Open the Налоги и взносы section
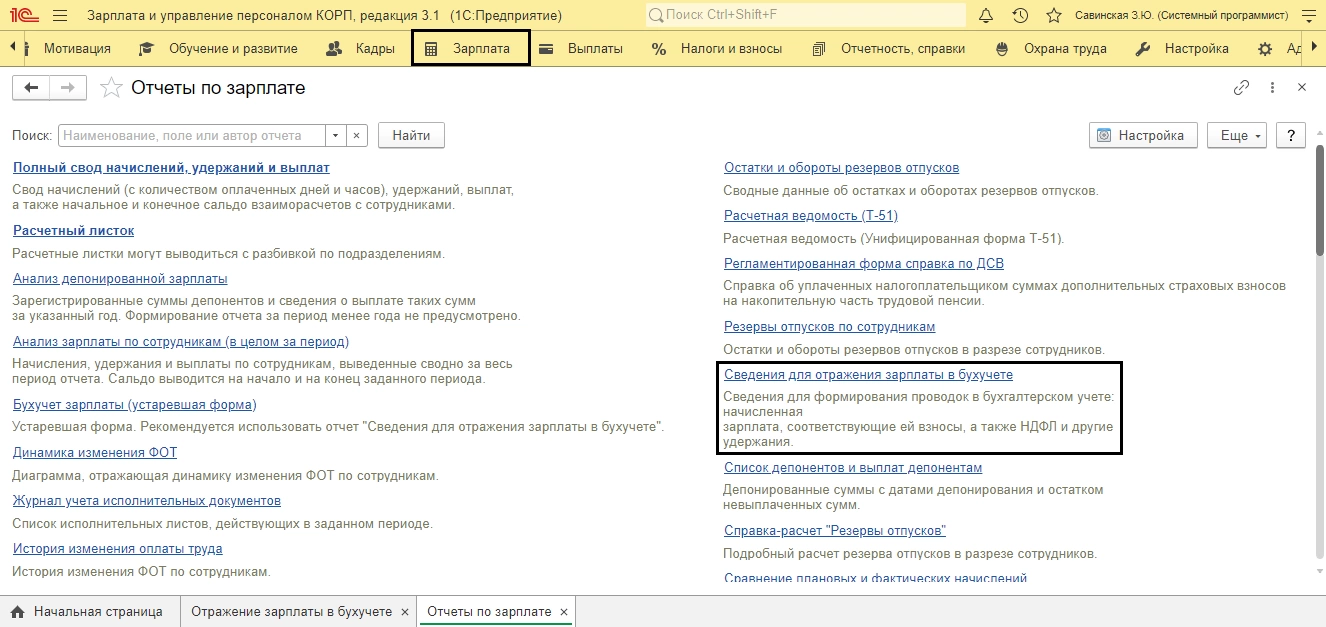This screenshot has height=627, width=1326. click(731, 48)
